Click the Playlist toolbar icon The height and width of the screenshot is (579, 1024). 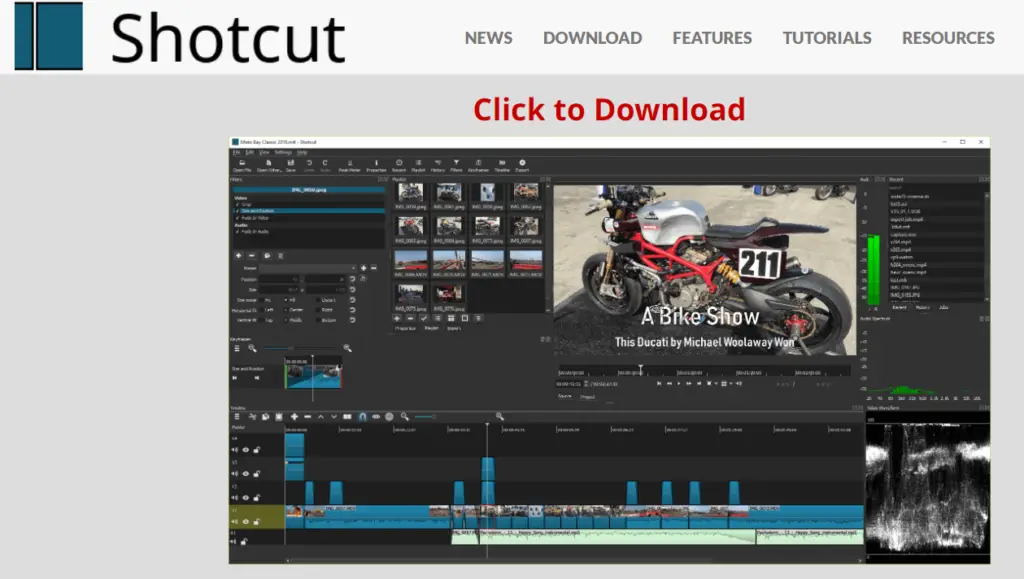419,166
